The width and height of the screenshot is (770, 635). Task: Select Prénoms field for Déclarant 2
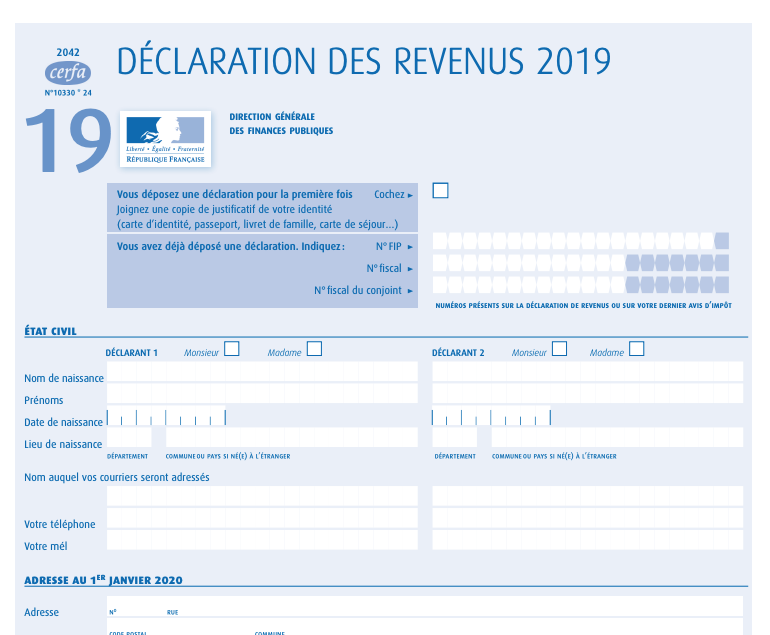587,393
